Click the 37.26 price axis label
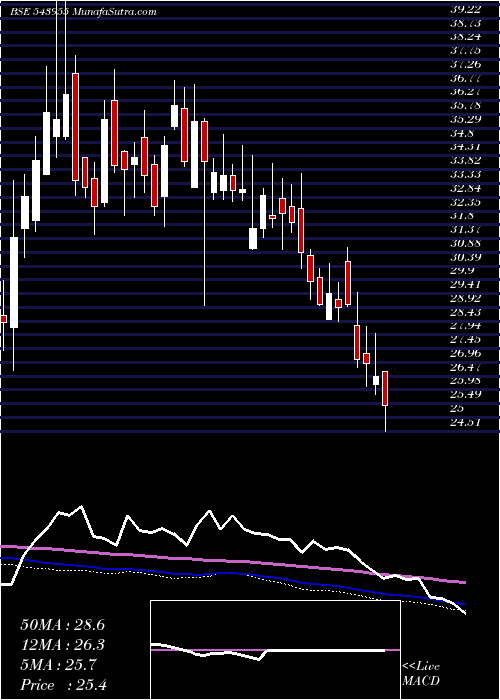Screen dimensions: 500x700 click(x=465, y=65)
